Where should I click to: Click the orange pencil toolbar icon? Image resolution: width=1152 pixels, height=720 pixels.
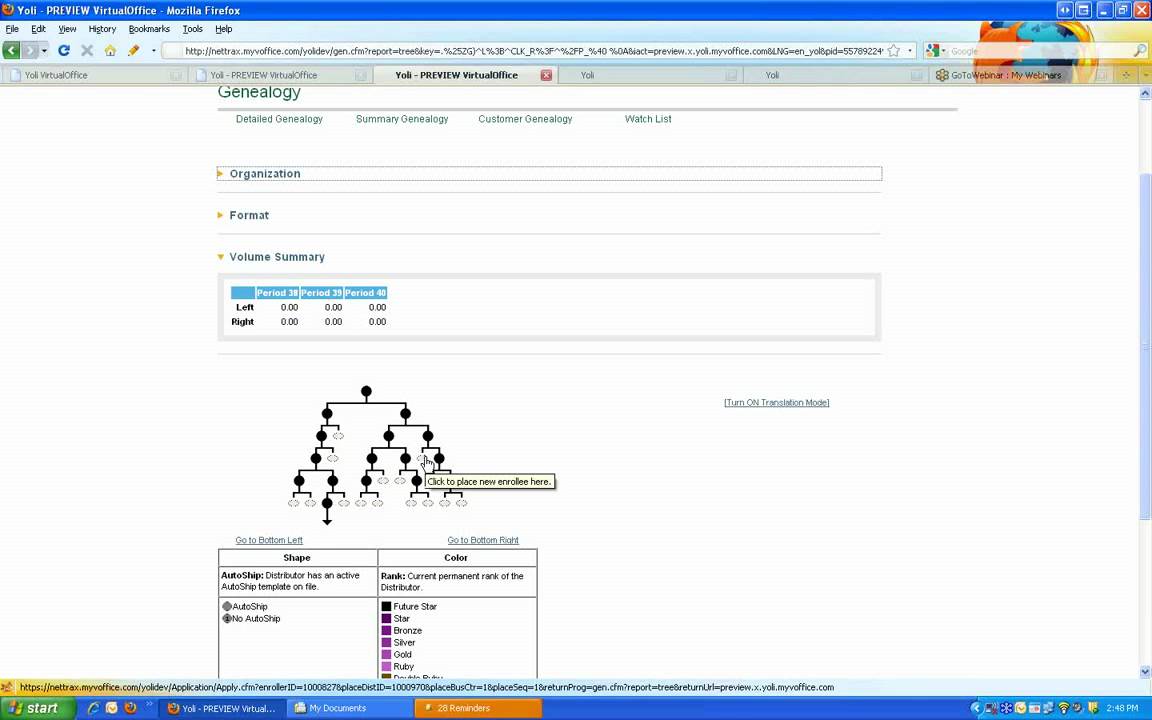click(x=133, y=51)
